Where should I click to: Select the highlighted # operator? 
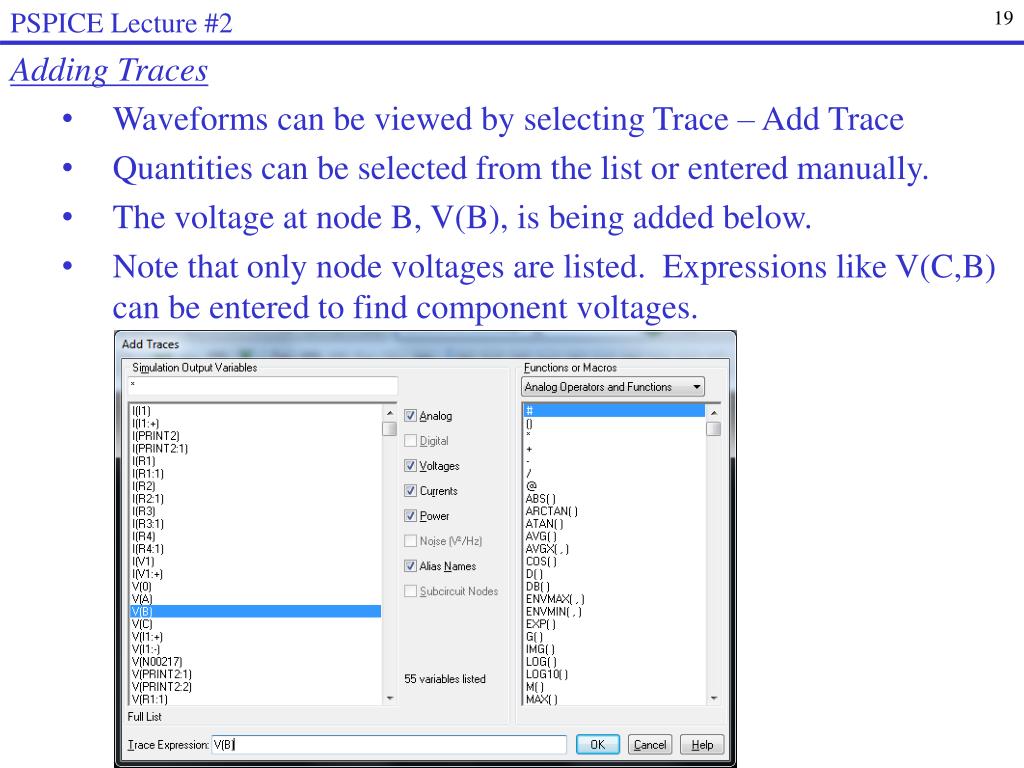coord(614,411)
